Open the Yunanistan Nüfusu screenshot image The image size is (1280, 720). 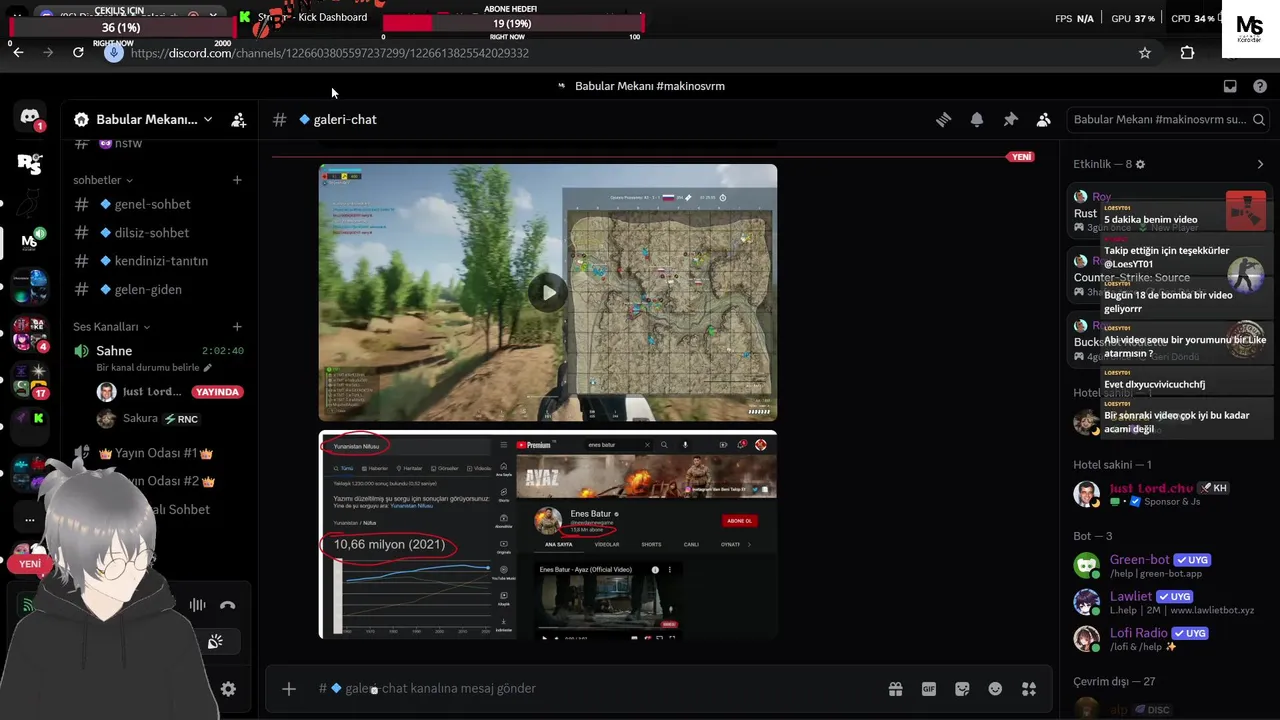click(547, 535)
